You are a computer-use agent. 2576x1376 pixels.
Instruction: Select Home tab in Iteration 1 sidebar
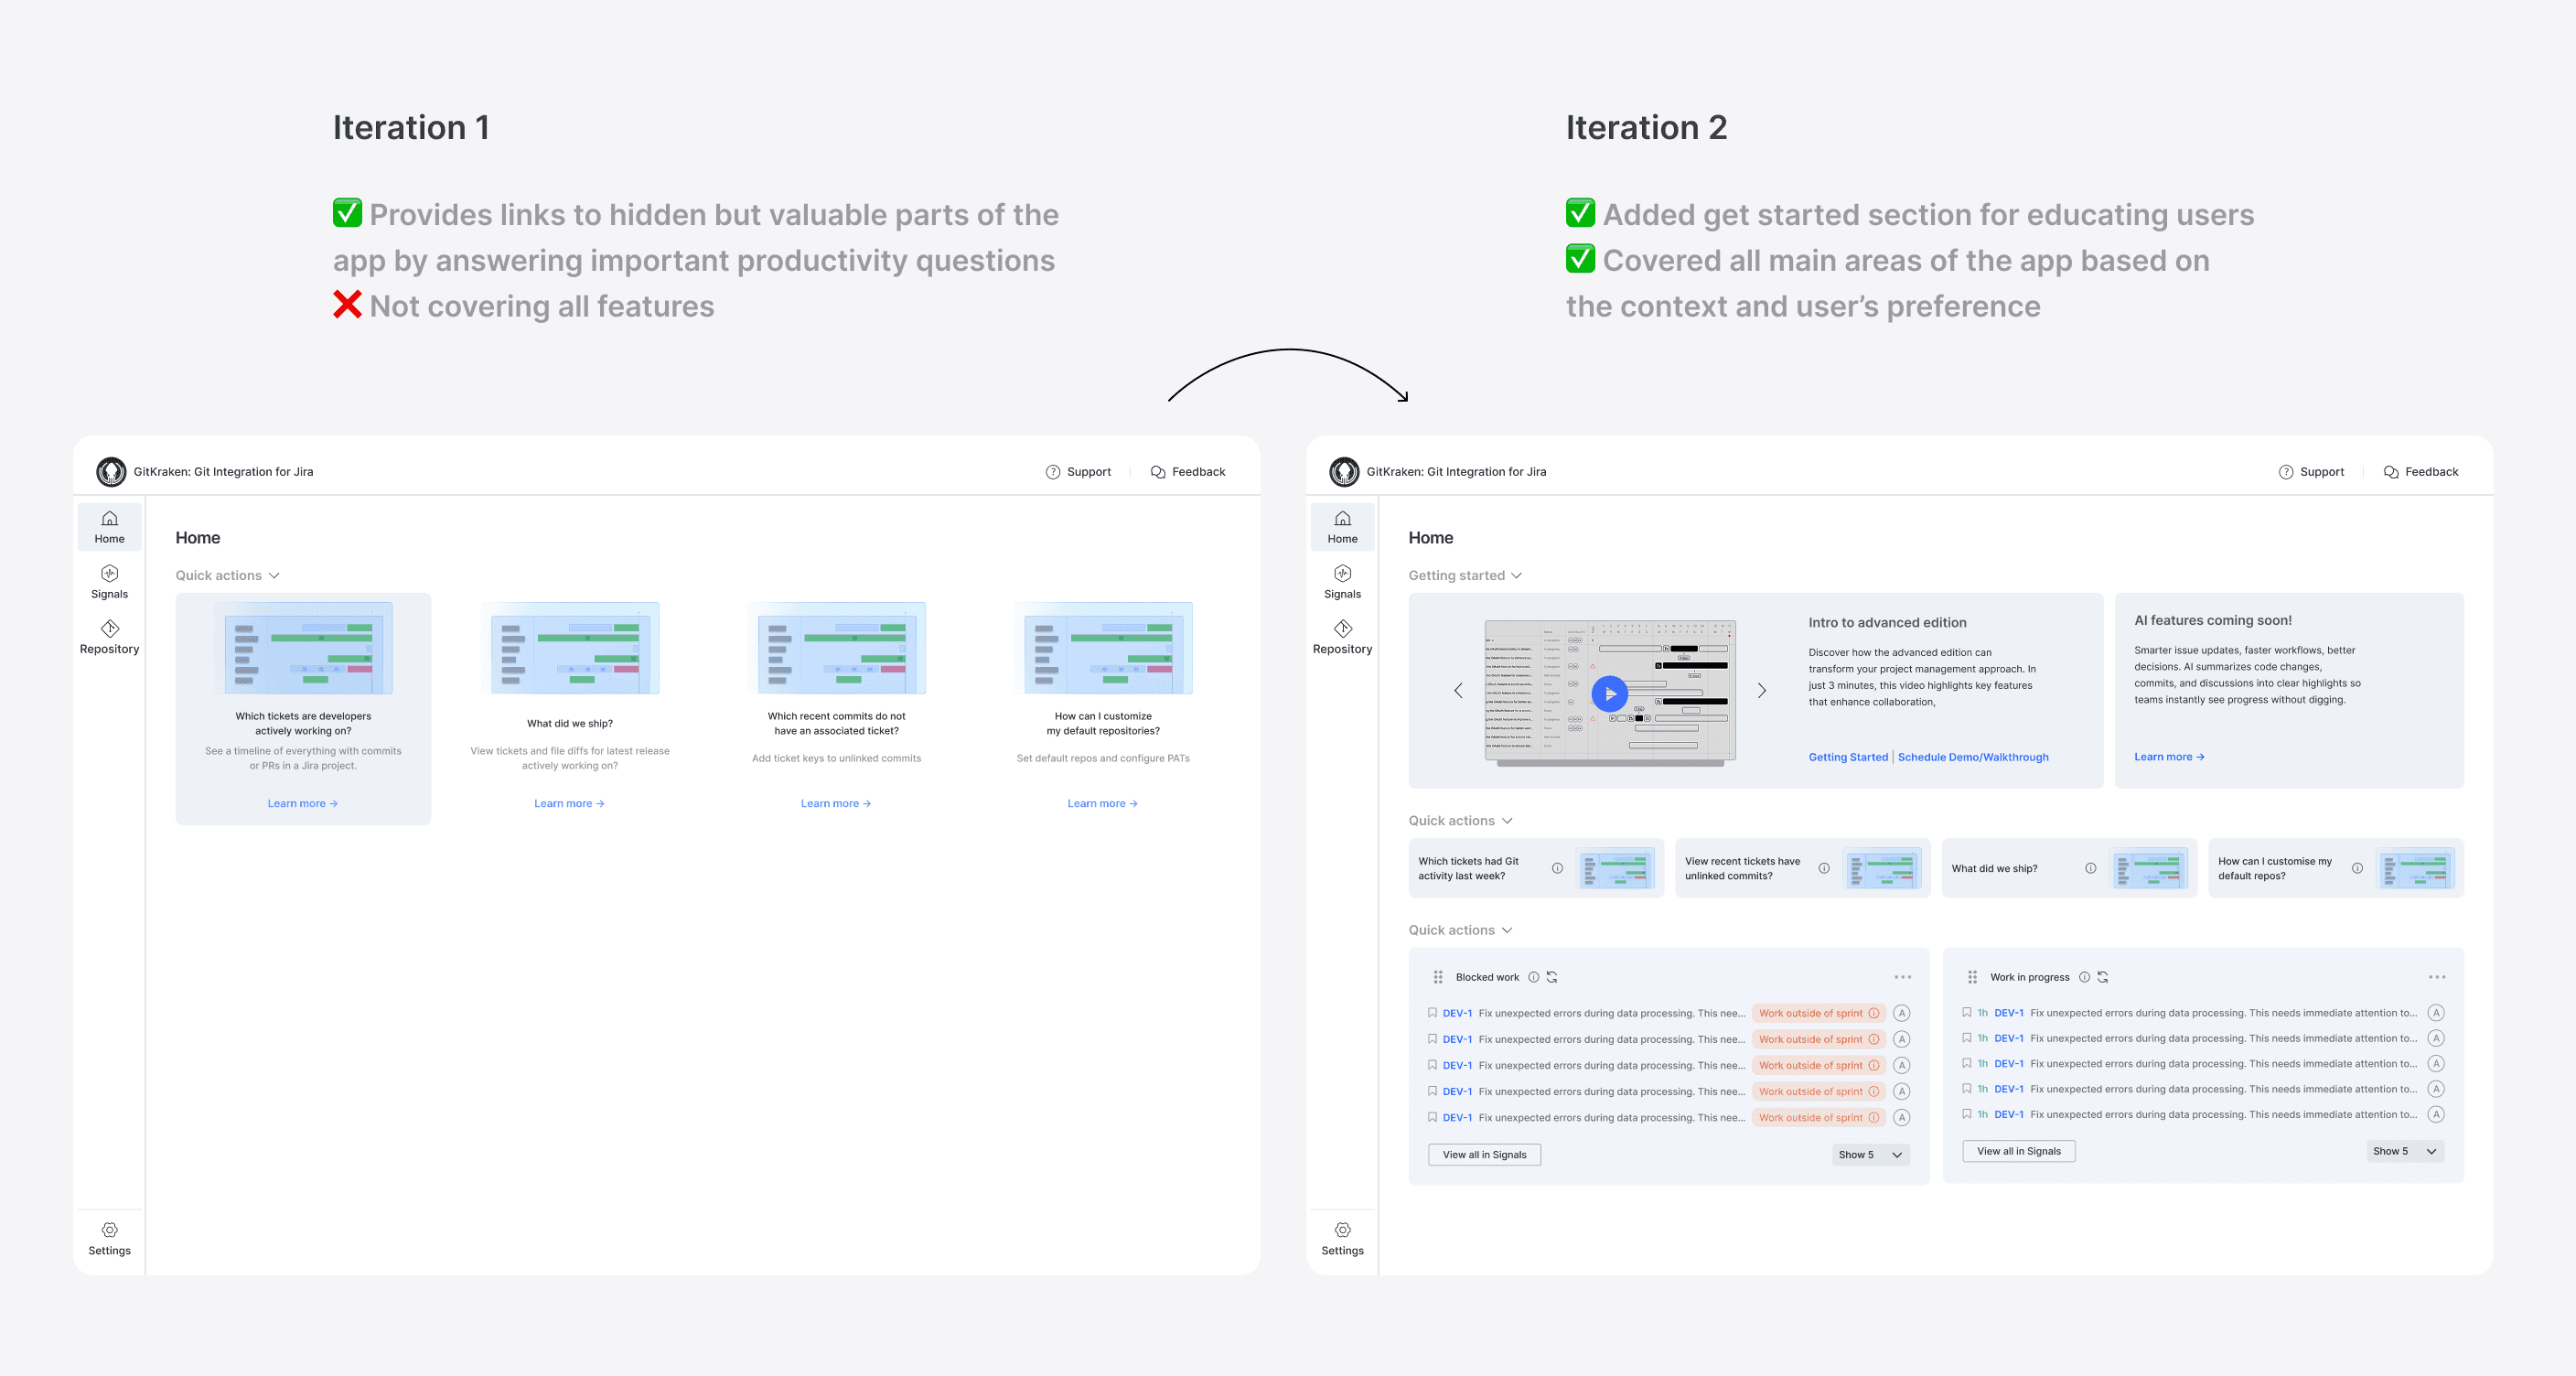(x=109, y=526)
